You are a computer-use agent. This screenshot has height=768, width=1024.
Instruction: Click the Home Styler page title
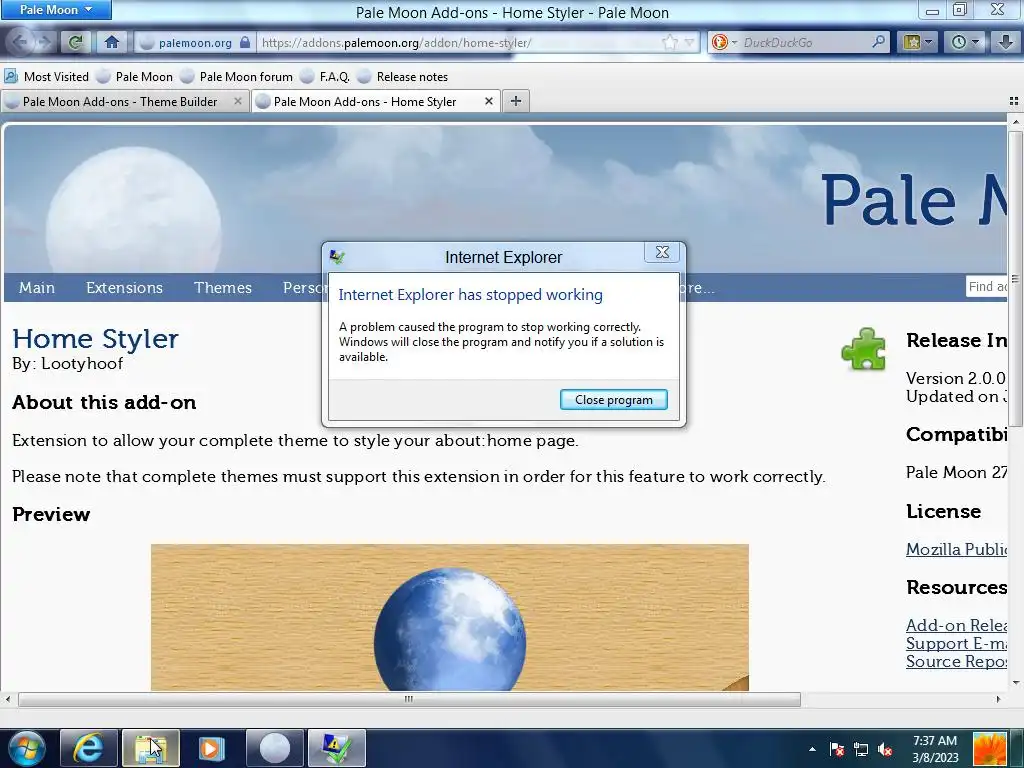point(95,339)
